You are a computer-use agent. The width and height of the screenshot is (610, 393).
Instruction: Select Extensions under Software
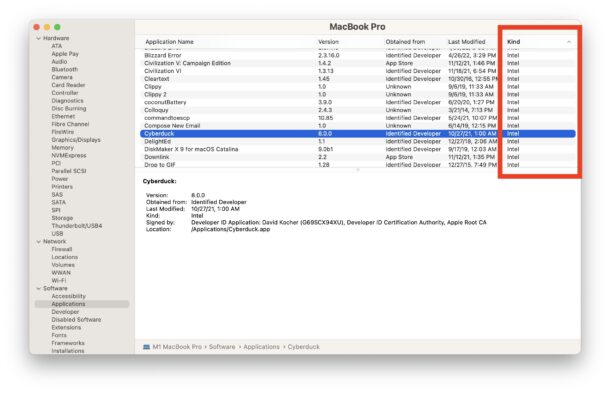click(x=66, y=327)
